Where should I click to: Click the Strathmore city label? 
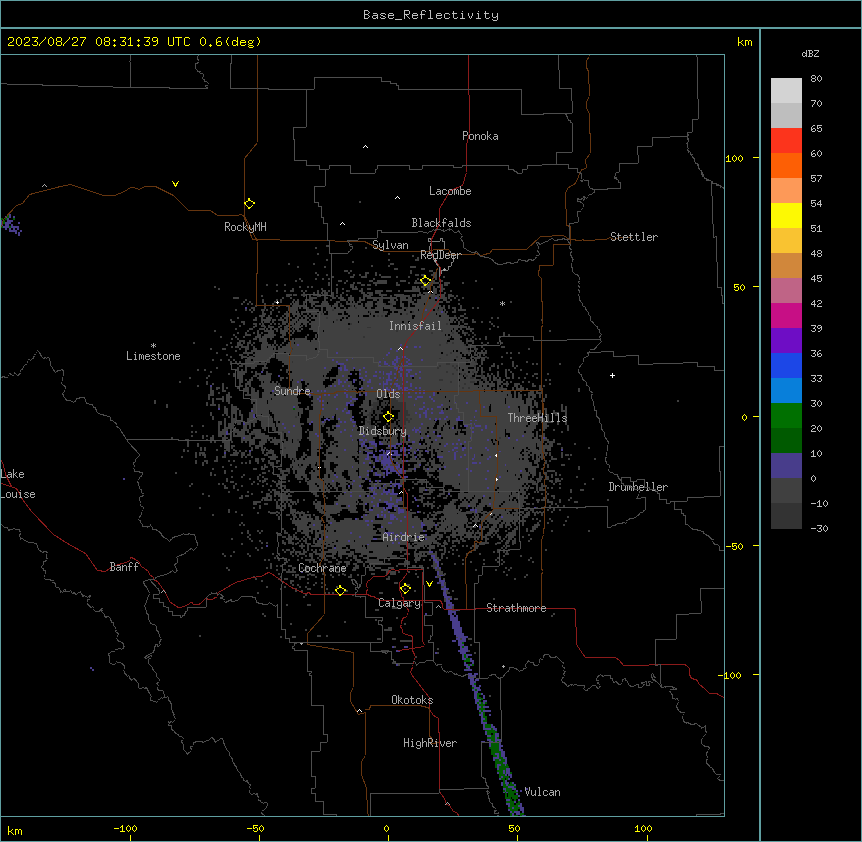[x=516, y=608]
